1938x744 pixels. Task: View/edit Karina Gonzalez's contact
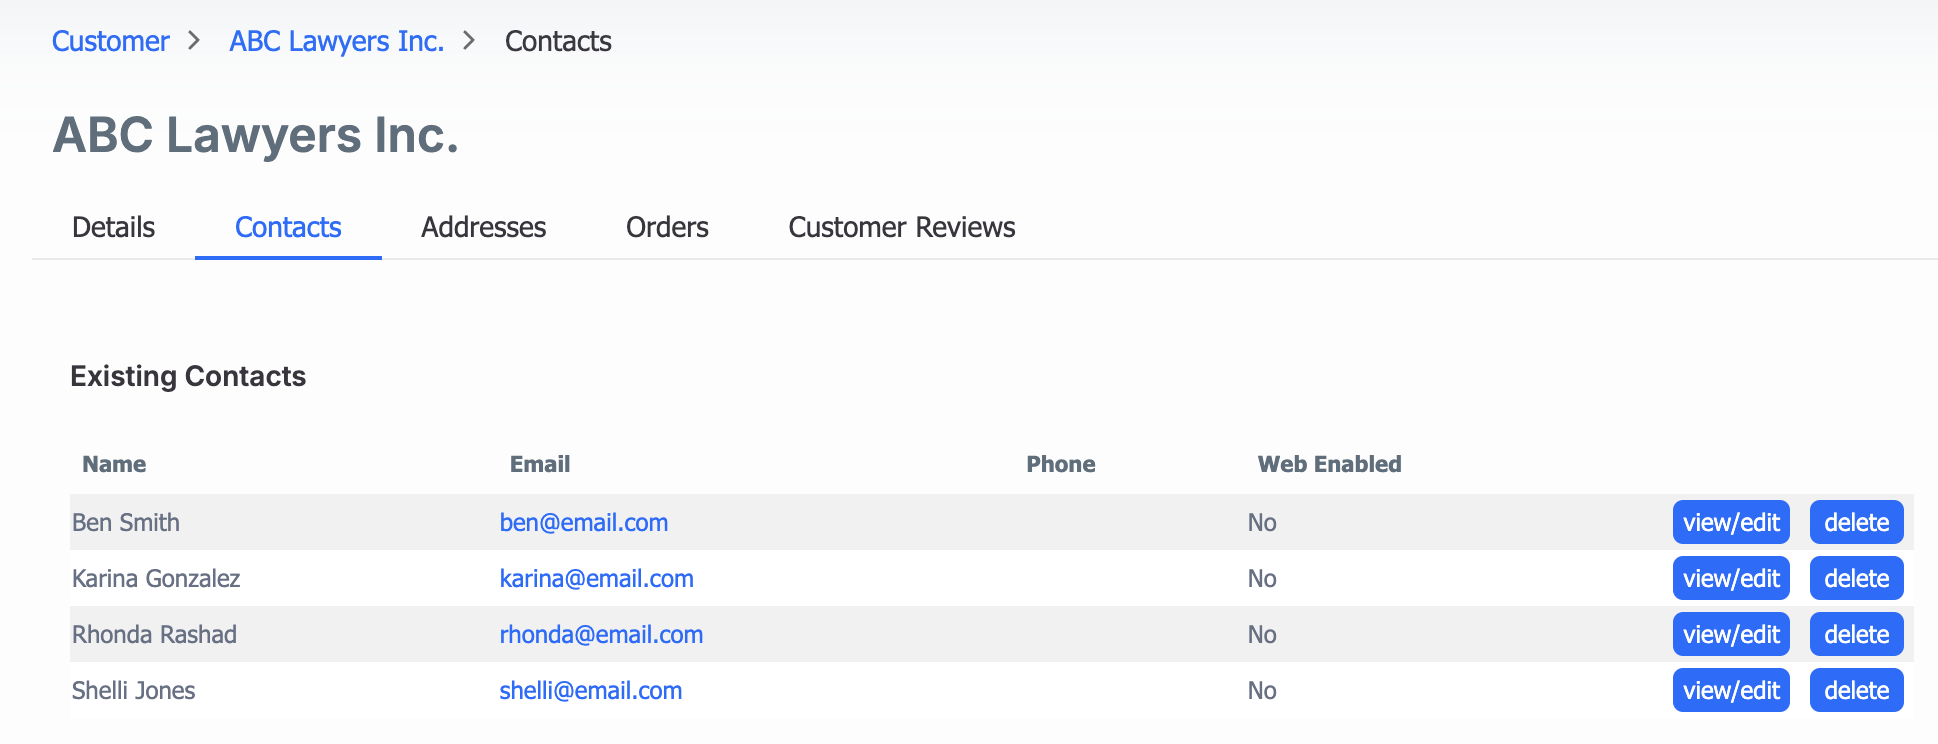point(1731,578)
